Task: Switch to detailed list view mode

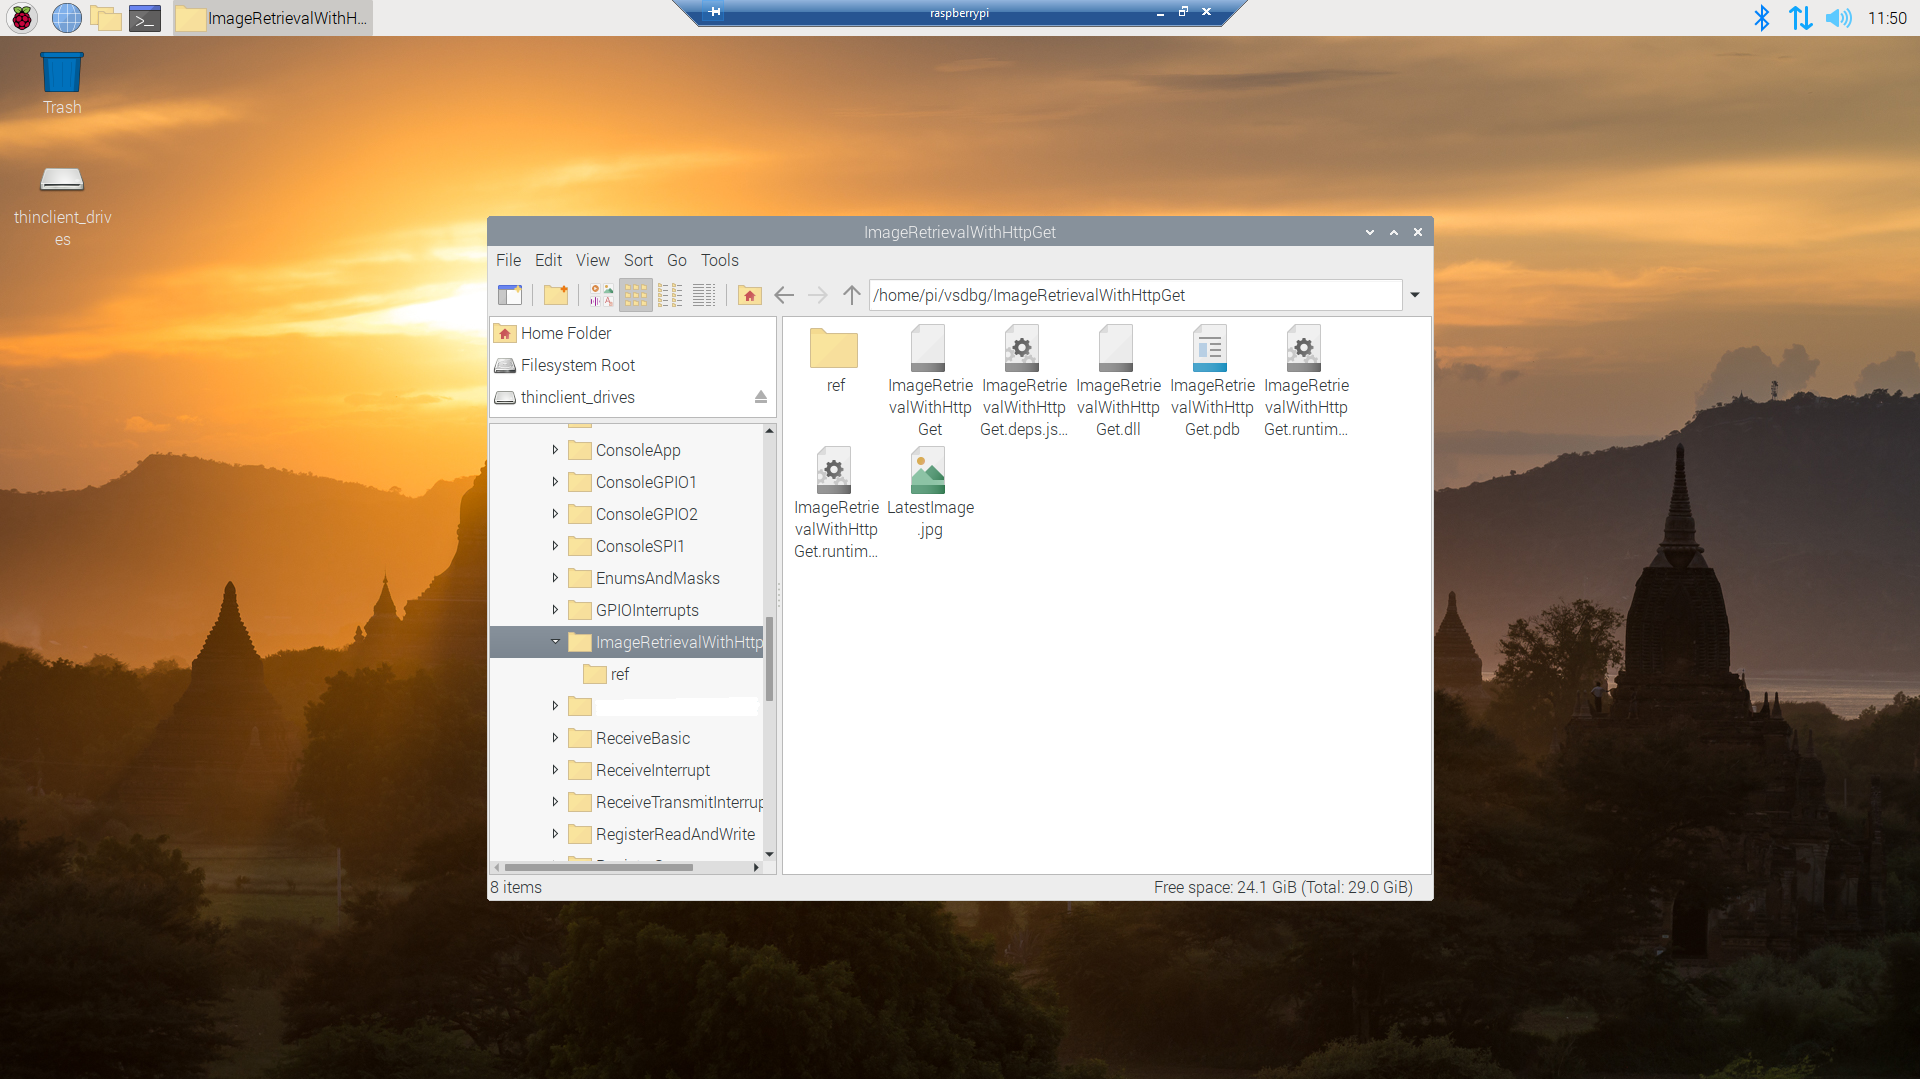Action: (704, 295)
